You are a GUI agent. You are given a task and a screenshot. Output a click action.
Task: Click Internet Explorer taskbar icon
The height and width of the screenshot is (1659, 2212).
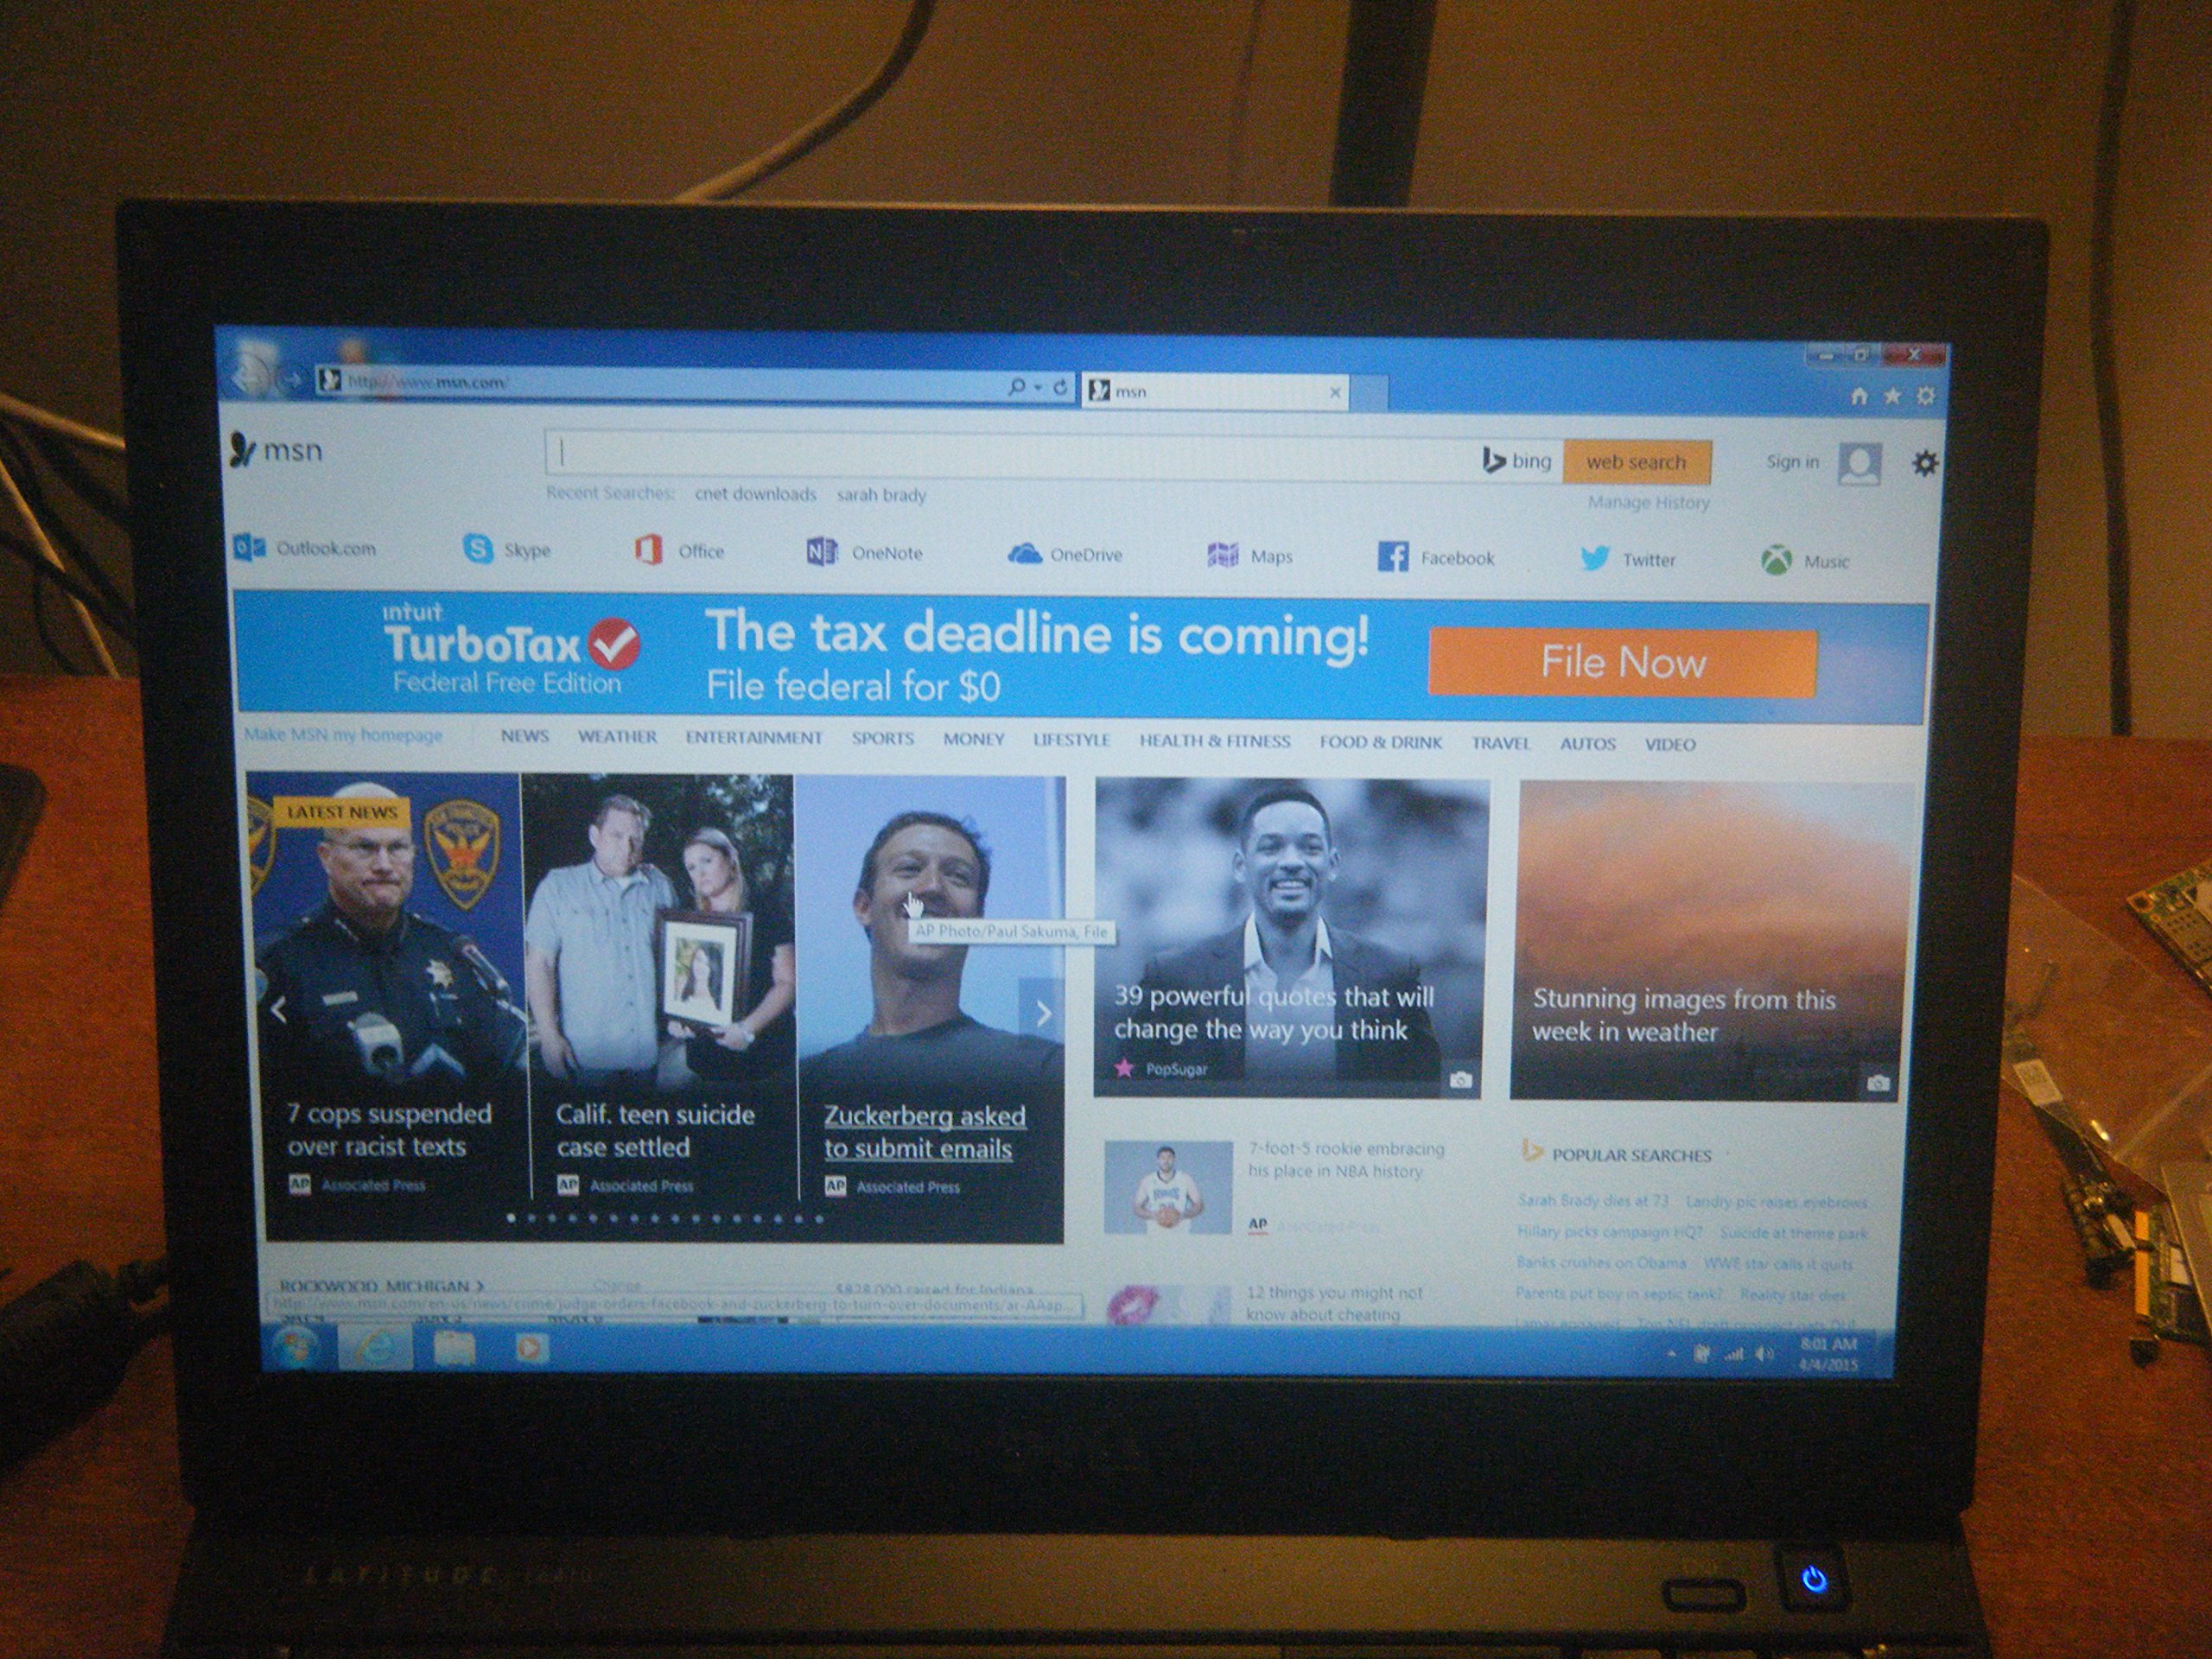376,1348
